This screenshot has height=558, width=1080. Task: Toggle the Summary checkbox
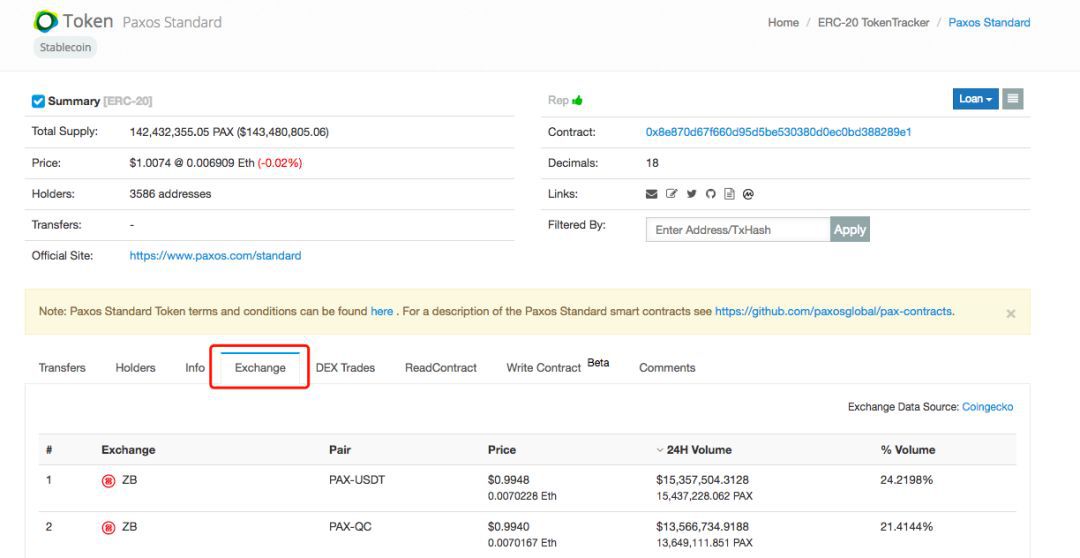38,101
